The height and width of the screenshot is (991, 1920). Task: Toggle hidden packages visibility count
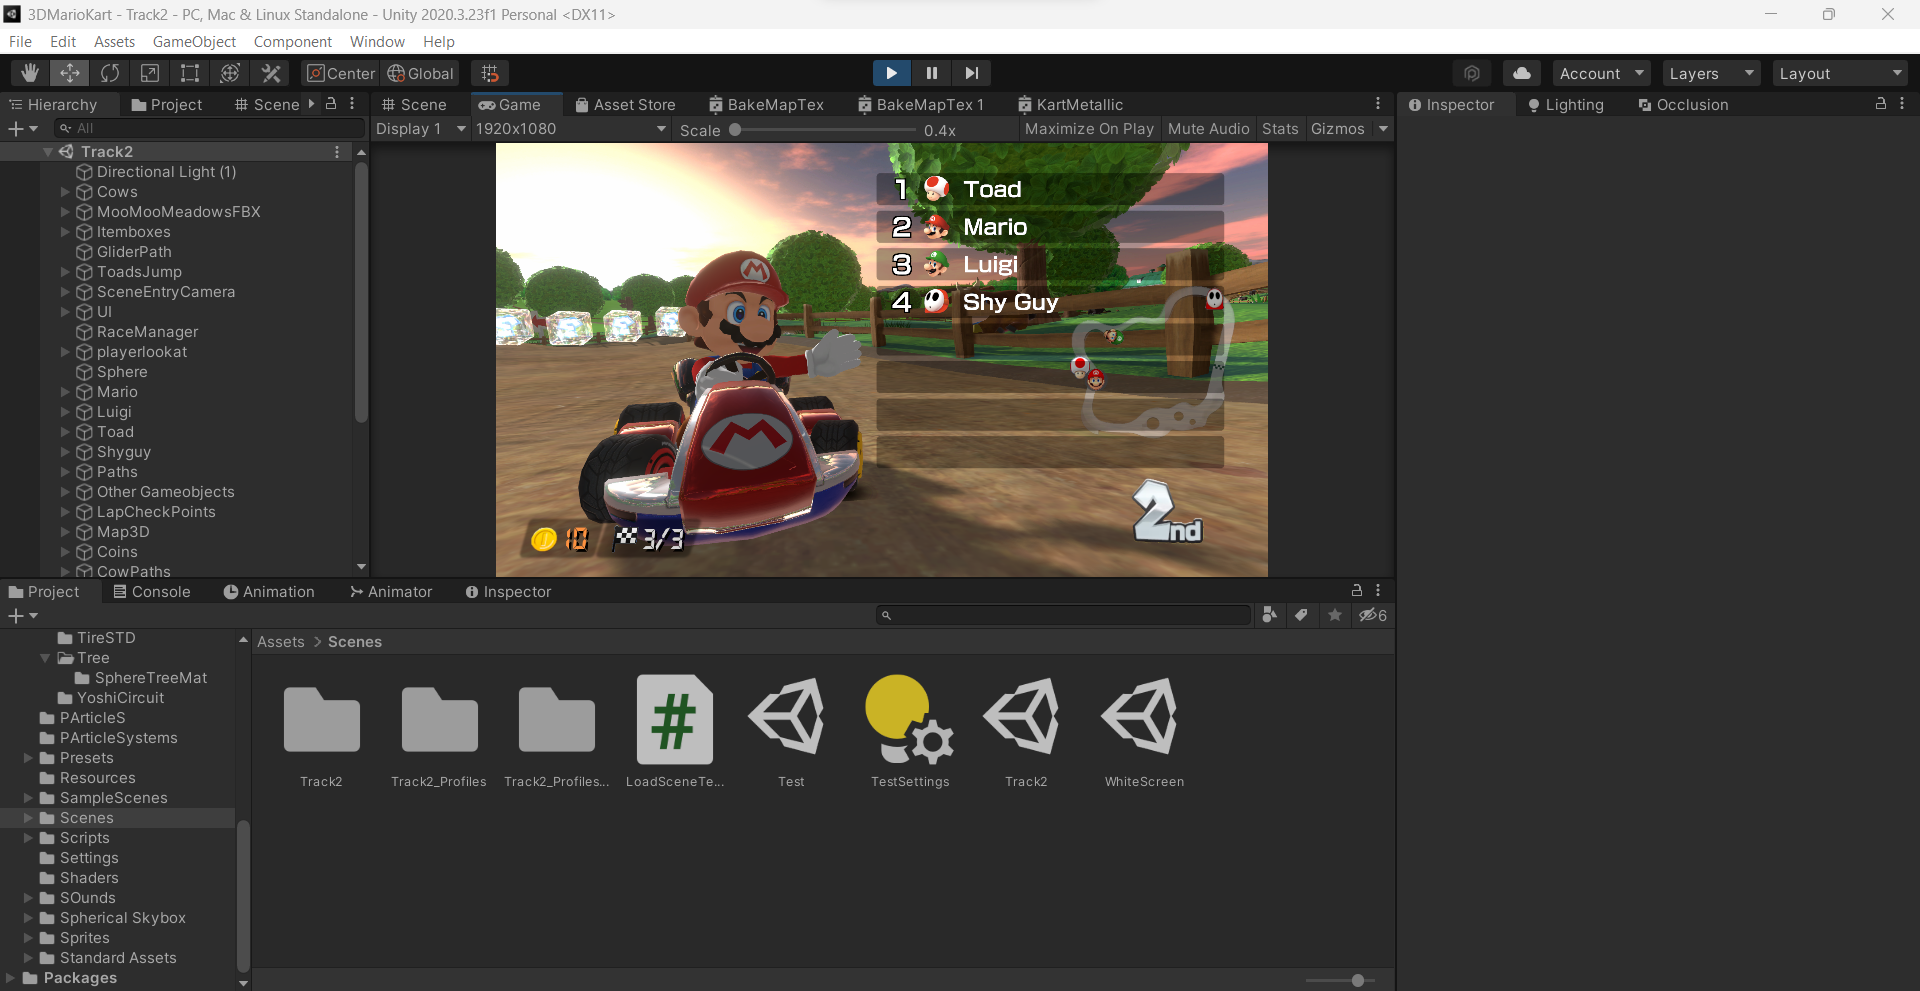(1373, 615)
